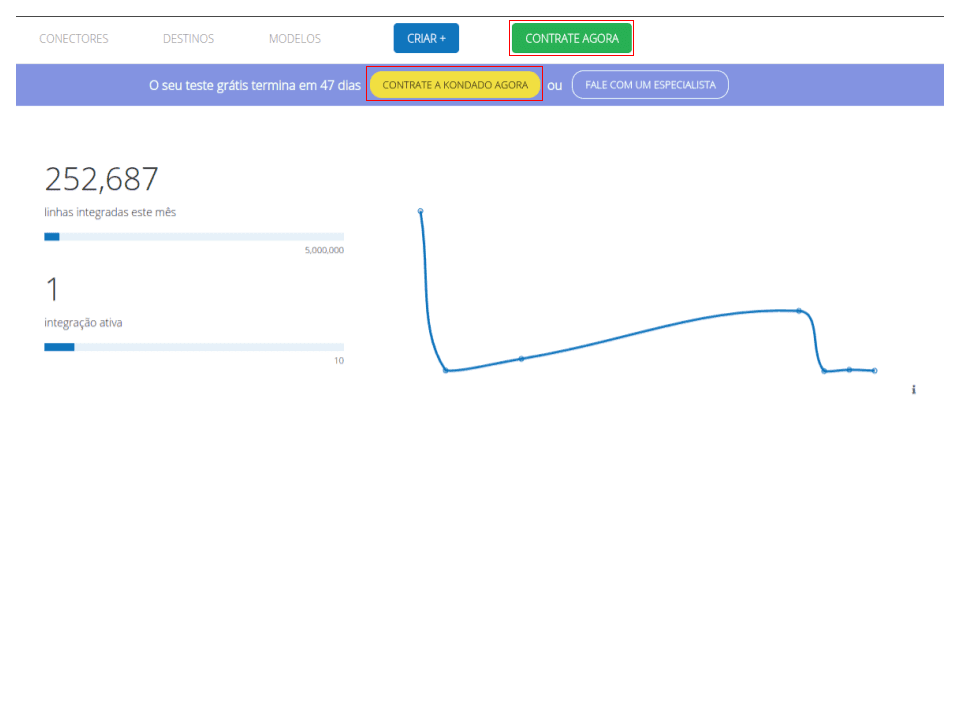Pick the data point just before the second drop
The height and width of the screenshot is (720, 960).
tap(798, 311)
